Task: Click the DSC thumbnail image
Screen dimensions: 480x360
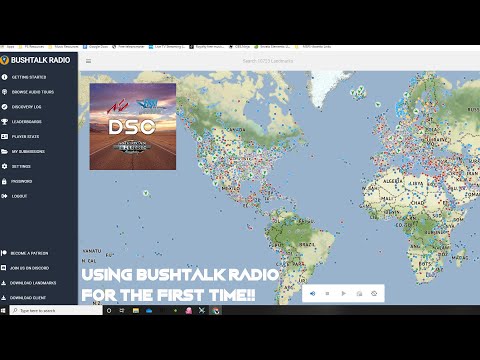Action: point(133,127)
